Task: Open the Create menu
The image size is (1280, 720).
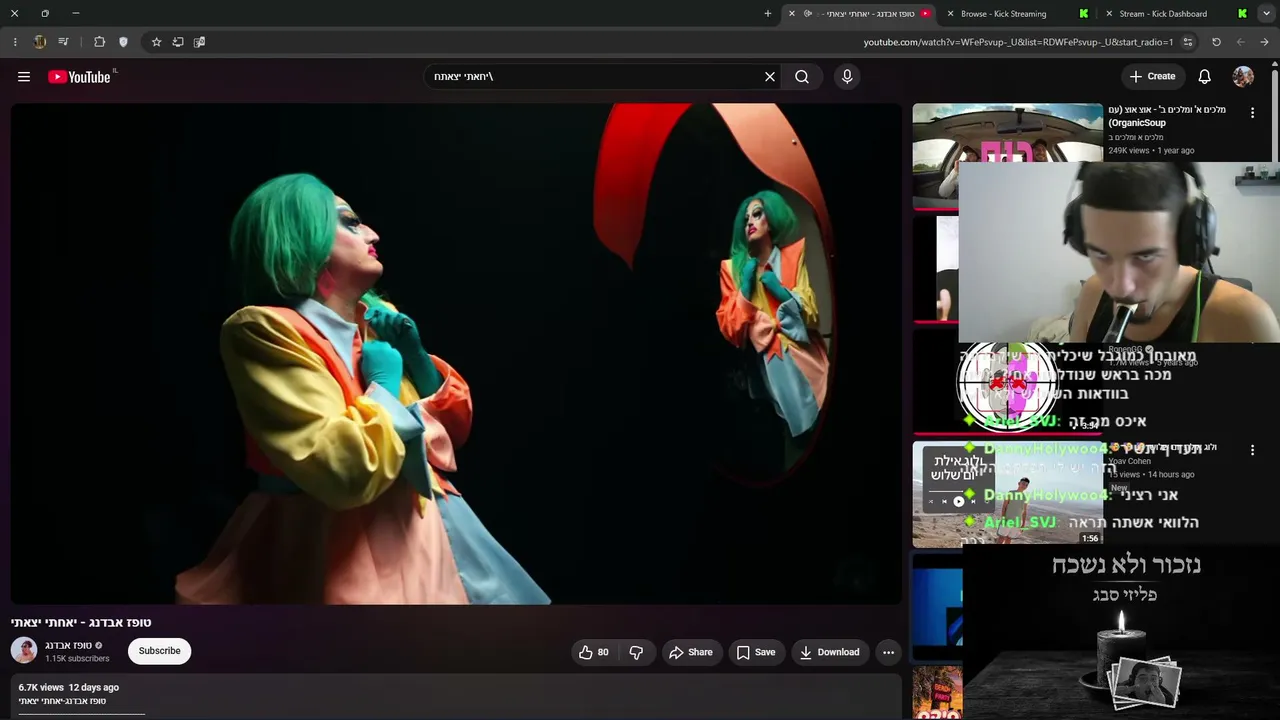Action: [1152, 76]
